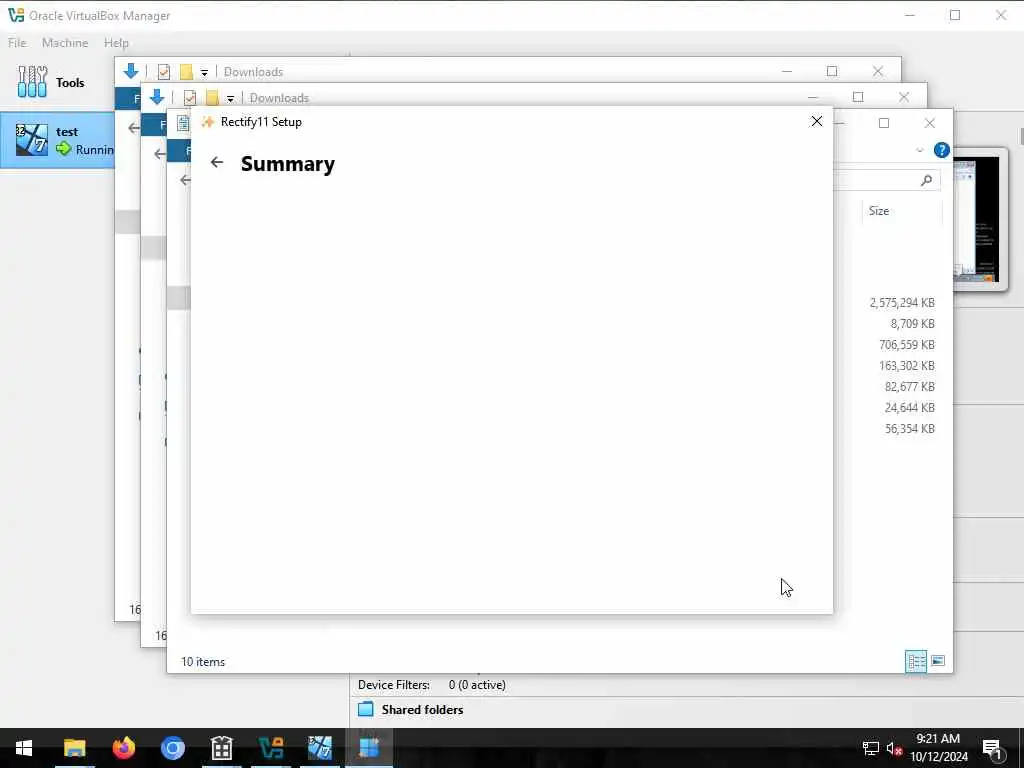The image size is (1024, 768).
Task: Select file row sized 163,302 KB
Action: (x=906, y=366)
